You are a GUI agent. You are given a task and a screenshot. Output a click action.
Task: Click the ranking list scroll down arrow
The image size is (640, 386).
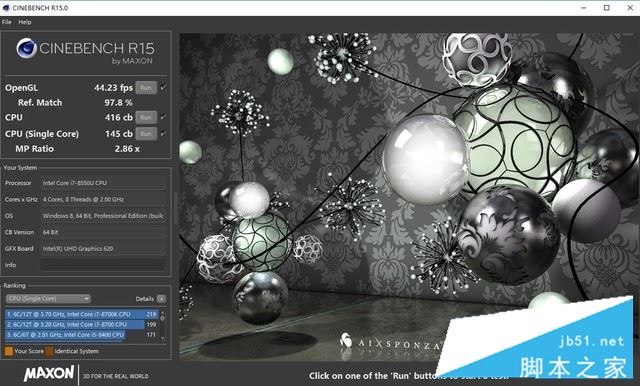coord(163,338)
